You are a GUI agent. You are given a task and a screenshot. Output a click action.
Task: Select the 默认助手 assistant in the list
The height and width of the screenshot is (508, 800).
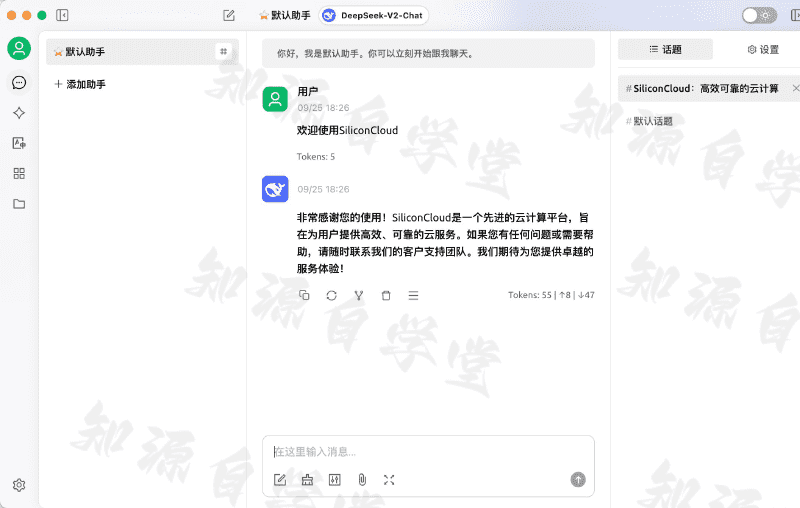coord(142,52)
